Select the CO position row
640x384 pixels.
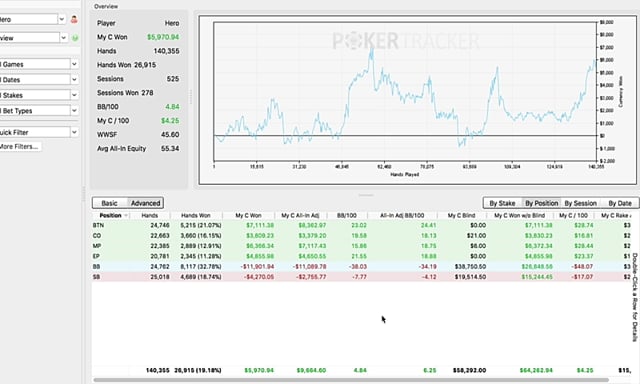361,235
